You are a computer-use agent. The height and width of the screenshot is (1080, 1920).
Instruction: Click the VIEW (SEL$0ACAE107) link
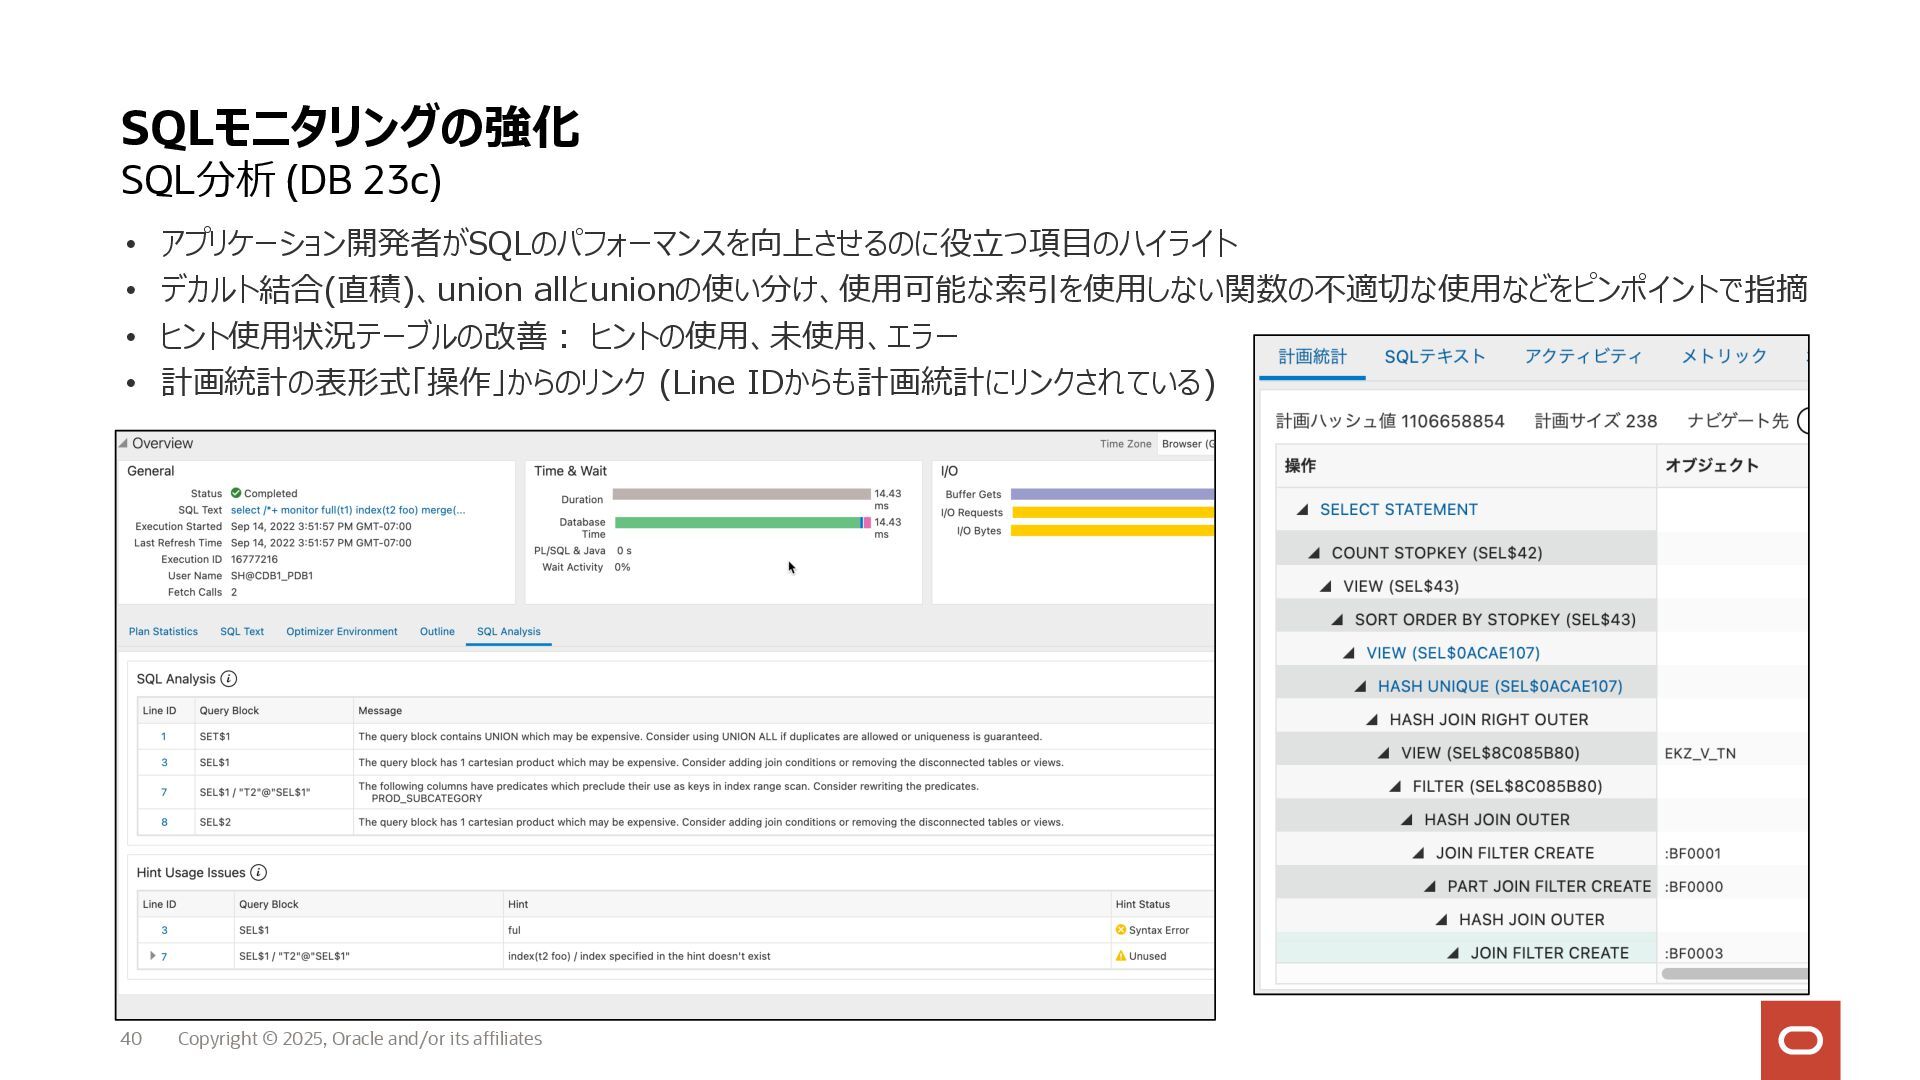coord(1453,653)
